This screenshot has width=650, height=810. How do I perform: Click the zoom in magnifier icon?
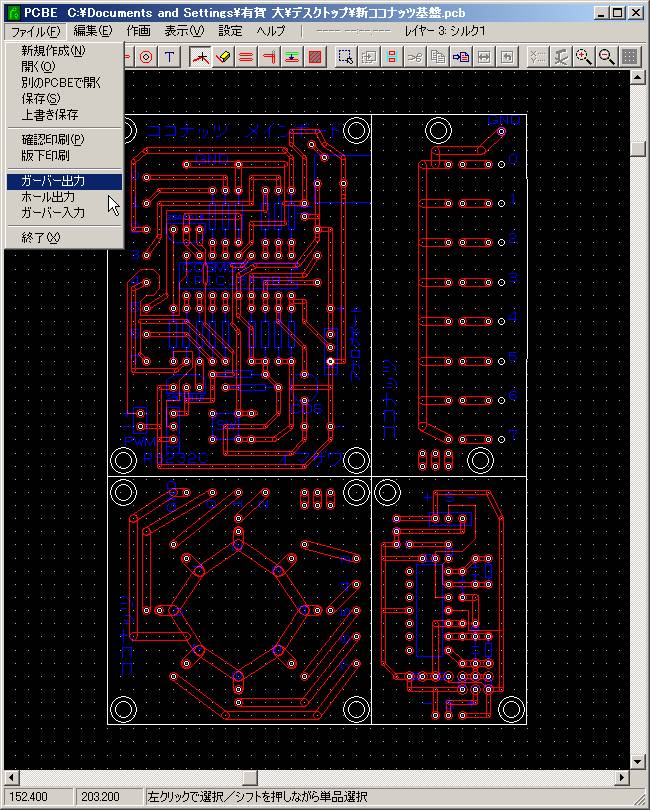tap(584, 56)
